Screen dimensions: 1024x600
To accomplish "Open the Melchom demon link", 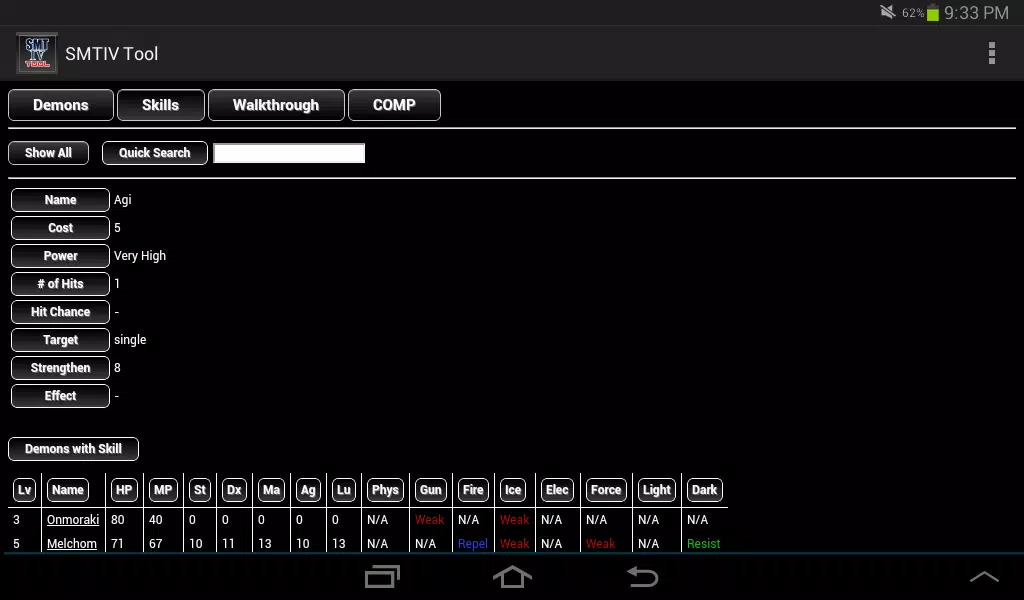I will [x=72, y=543].
